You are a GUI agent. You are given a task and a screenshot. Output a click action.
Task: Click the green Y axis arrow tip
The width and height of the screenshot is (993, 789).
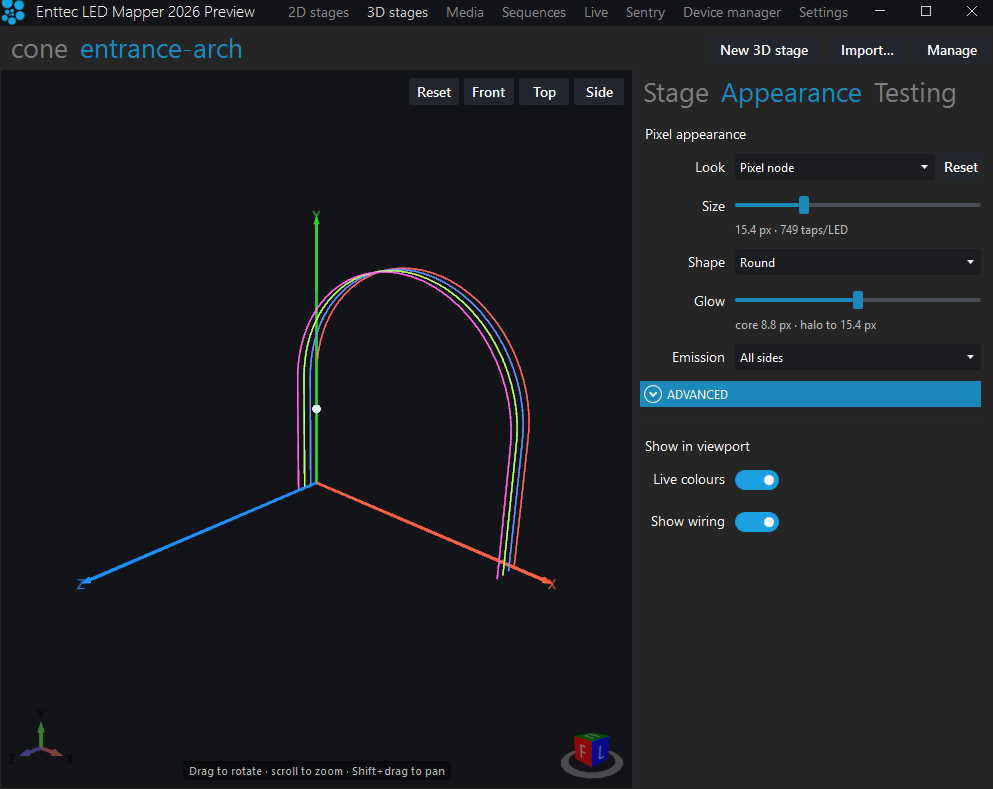tap(317, 218)
